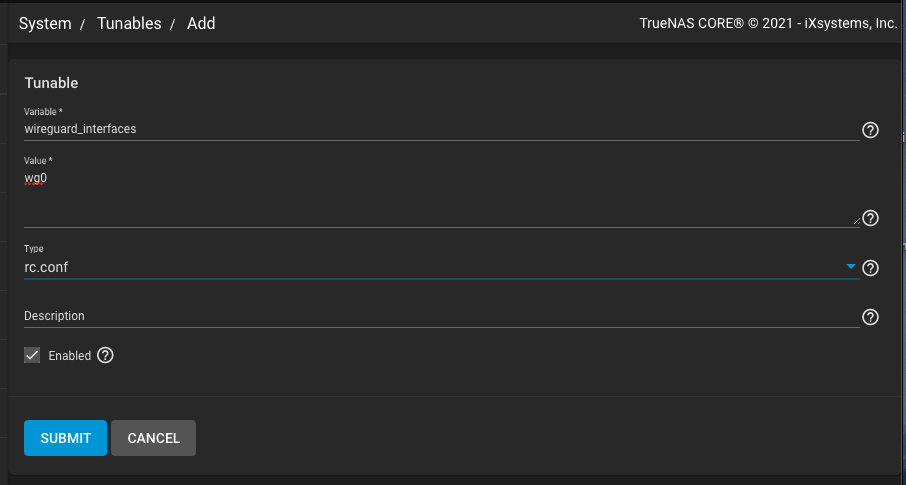Open help icon beside the Description field
This screenshot has width=906, height=485.
(x=870, y=317)
